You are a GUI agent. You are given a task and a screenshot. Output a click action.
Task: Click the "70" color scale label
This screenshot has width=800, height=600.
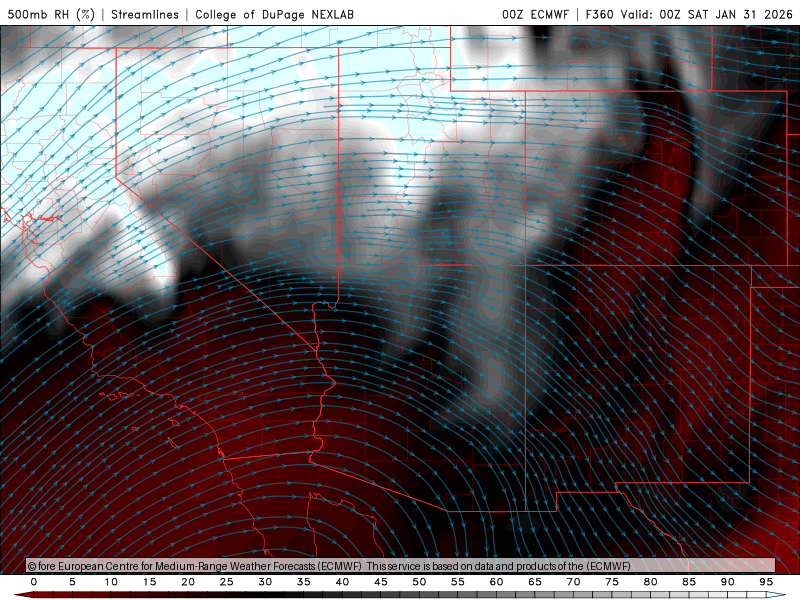573,582
